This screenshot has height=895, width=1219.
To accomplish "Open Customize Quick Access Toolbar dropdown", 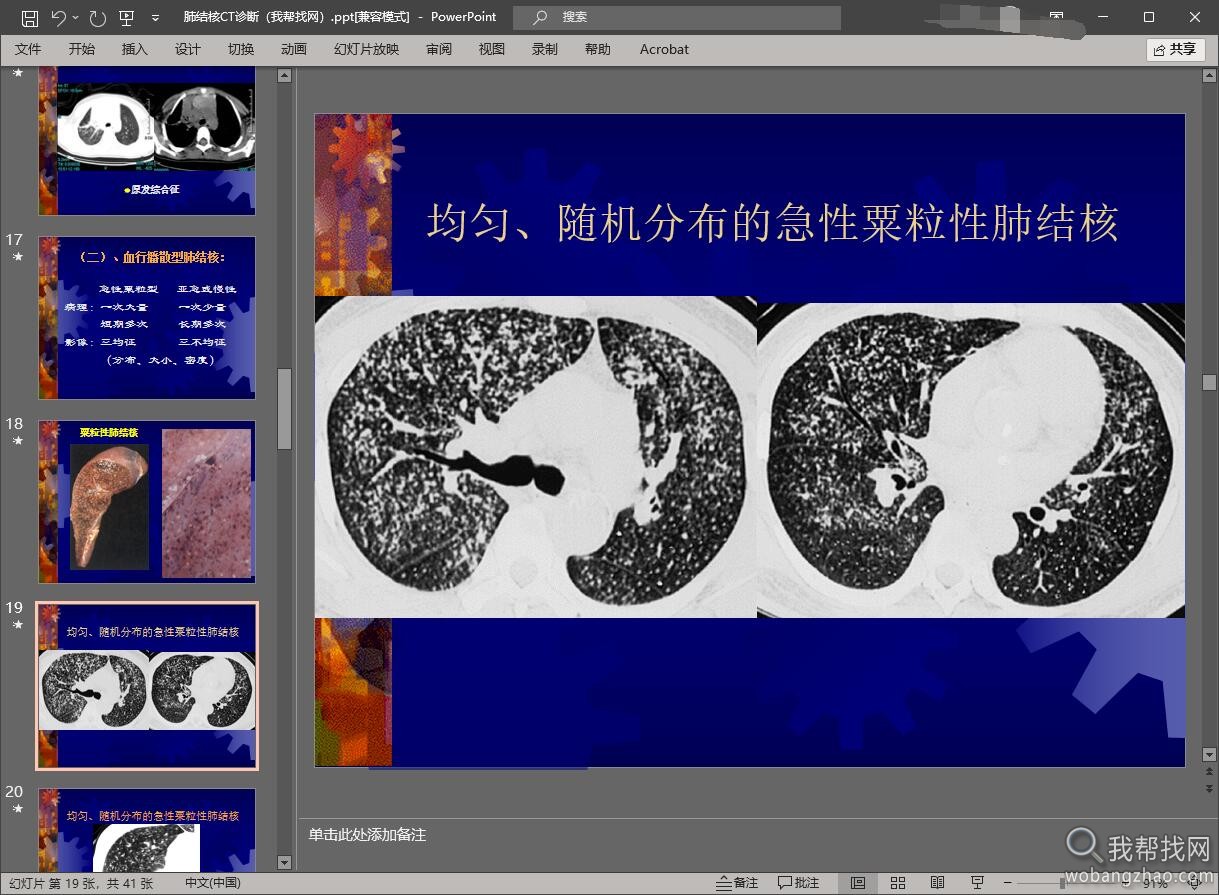I will coord(155,18).
